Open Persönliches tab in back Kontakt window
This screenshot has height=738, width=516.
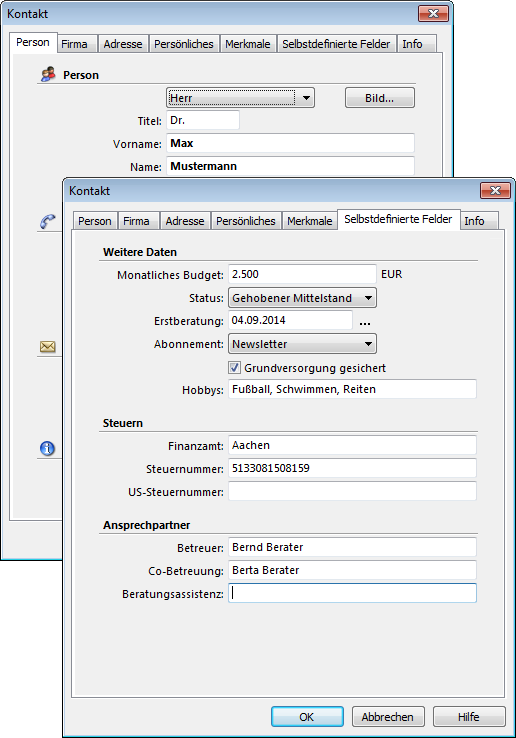[x=184, y=44]
